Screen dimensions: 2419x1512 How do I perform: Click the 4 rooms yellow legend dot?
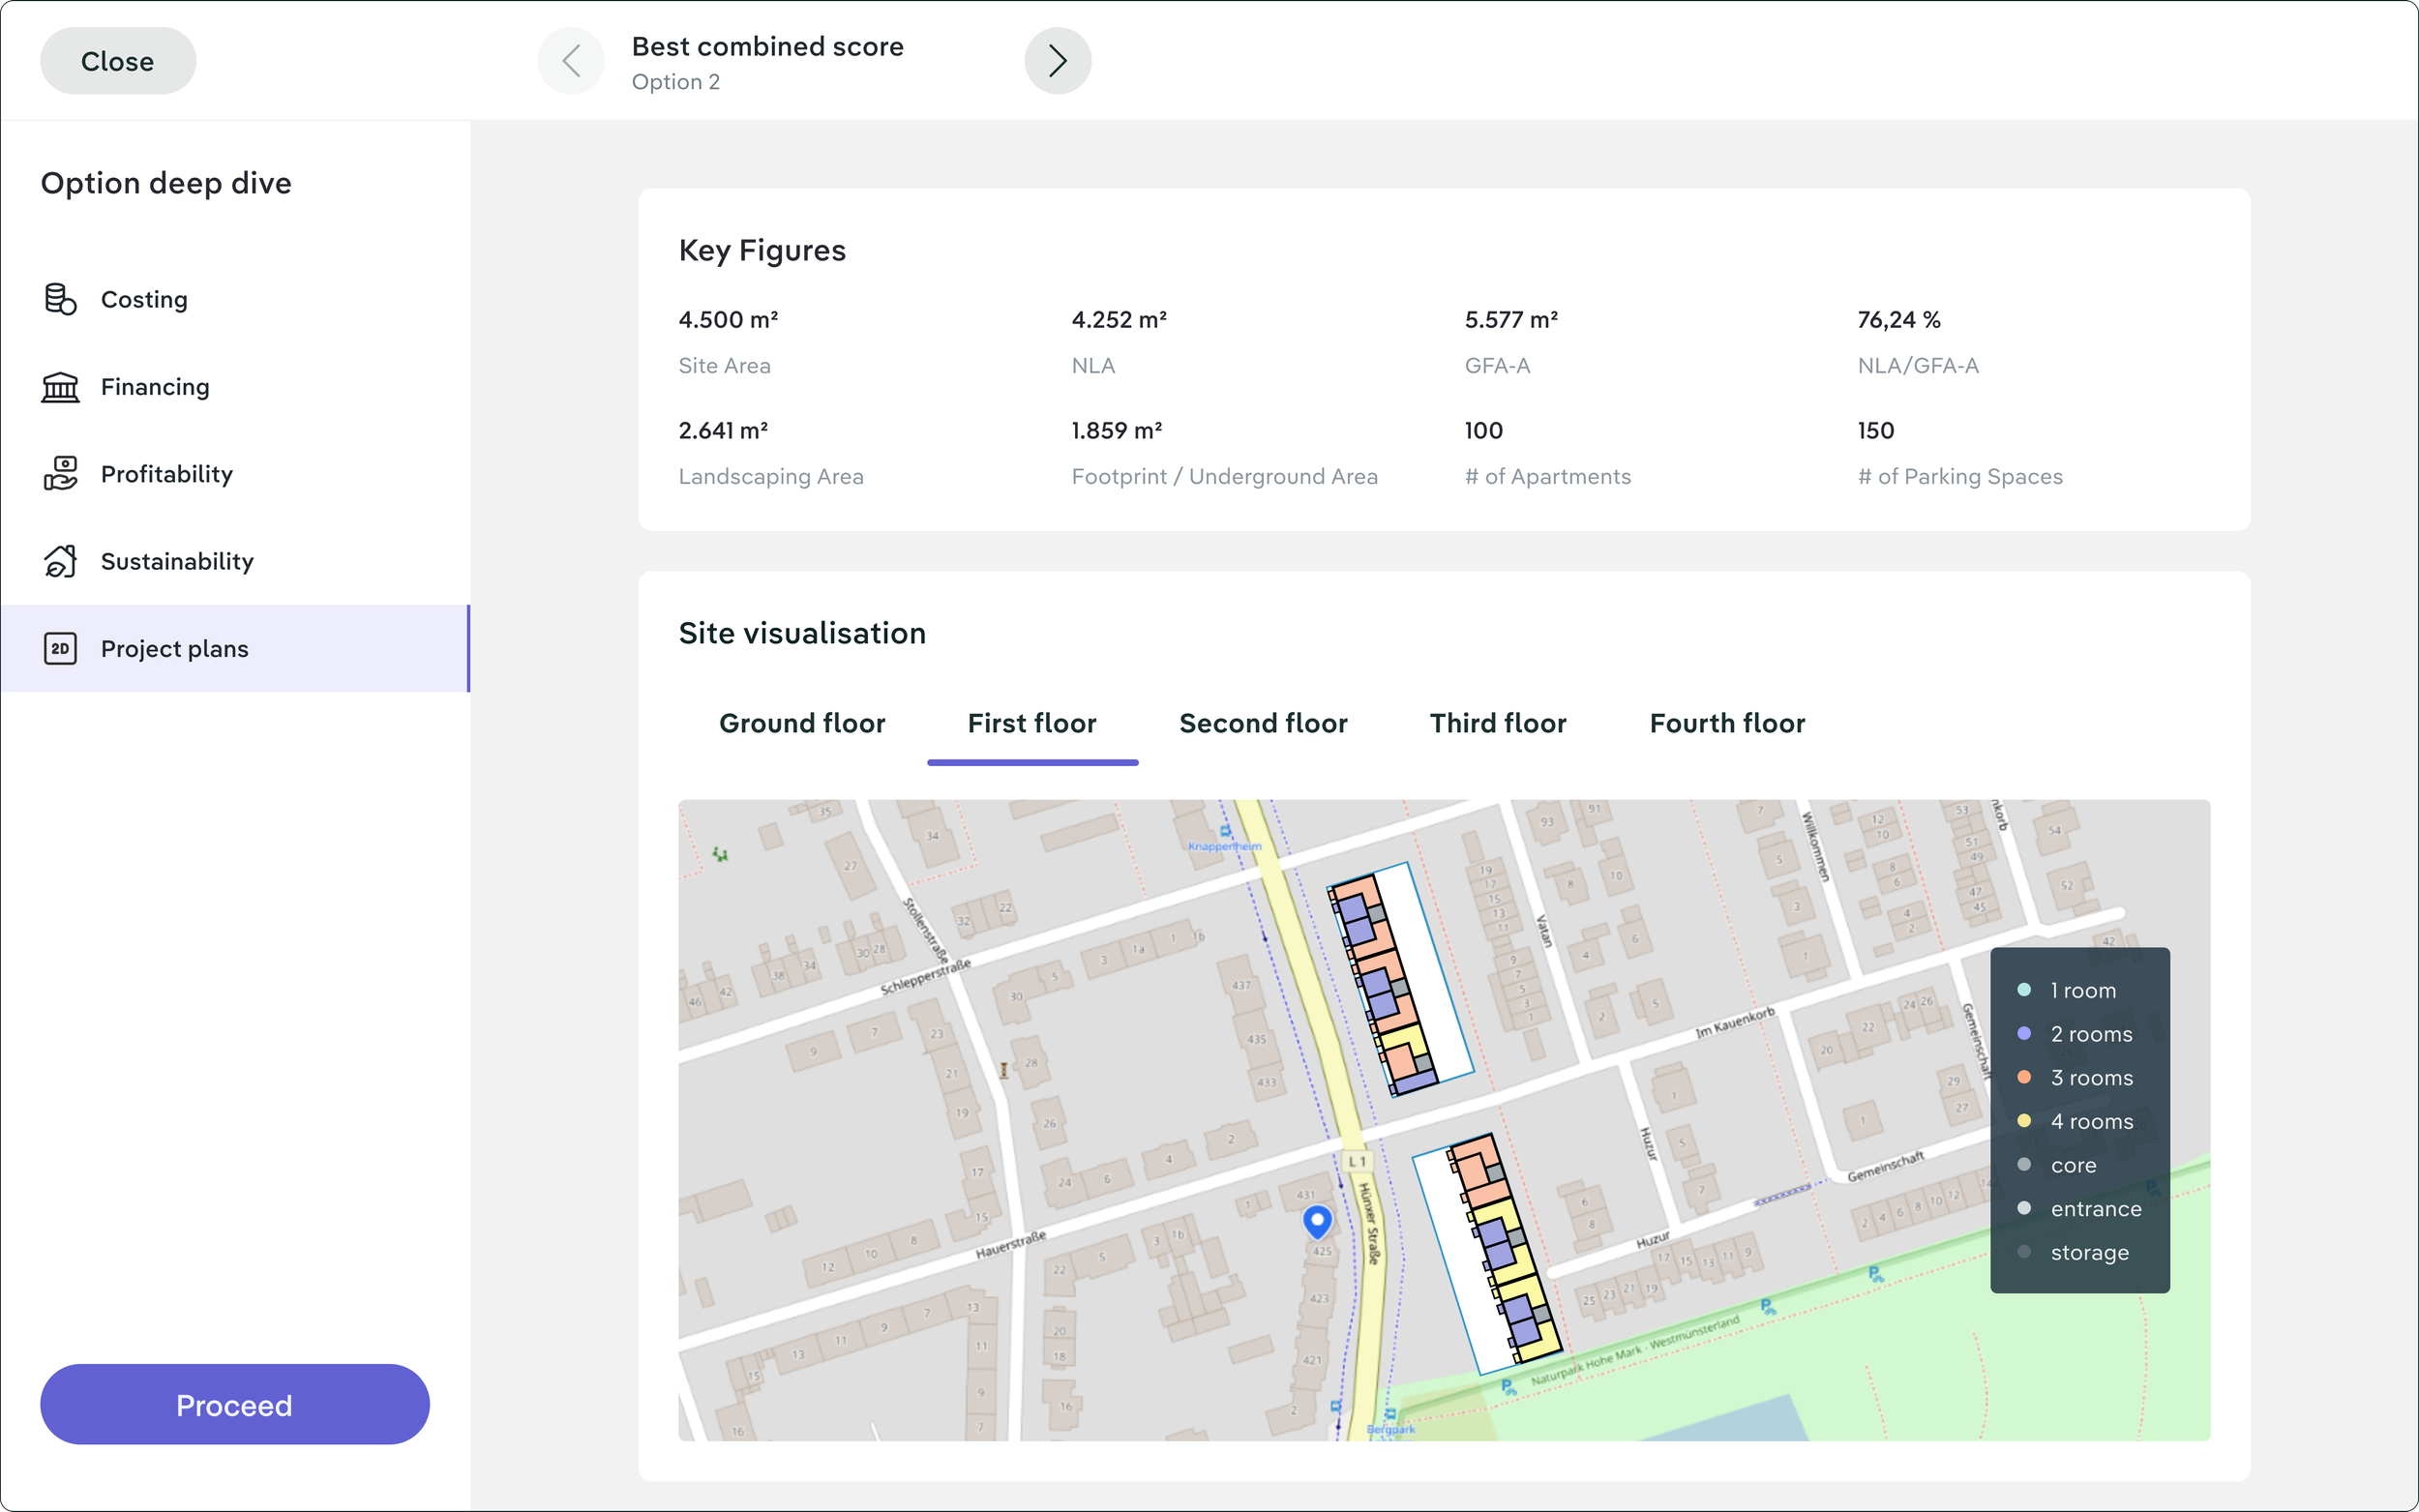[2024, 1121]
